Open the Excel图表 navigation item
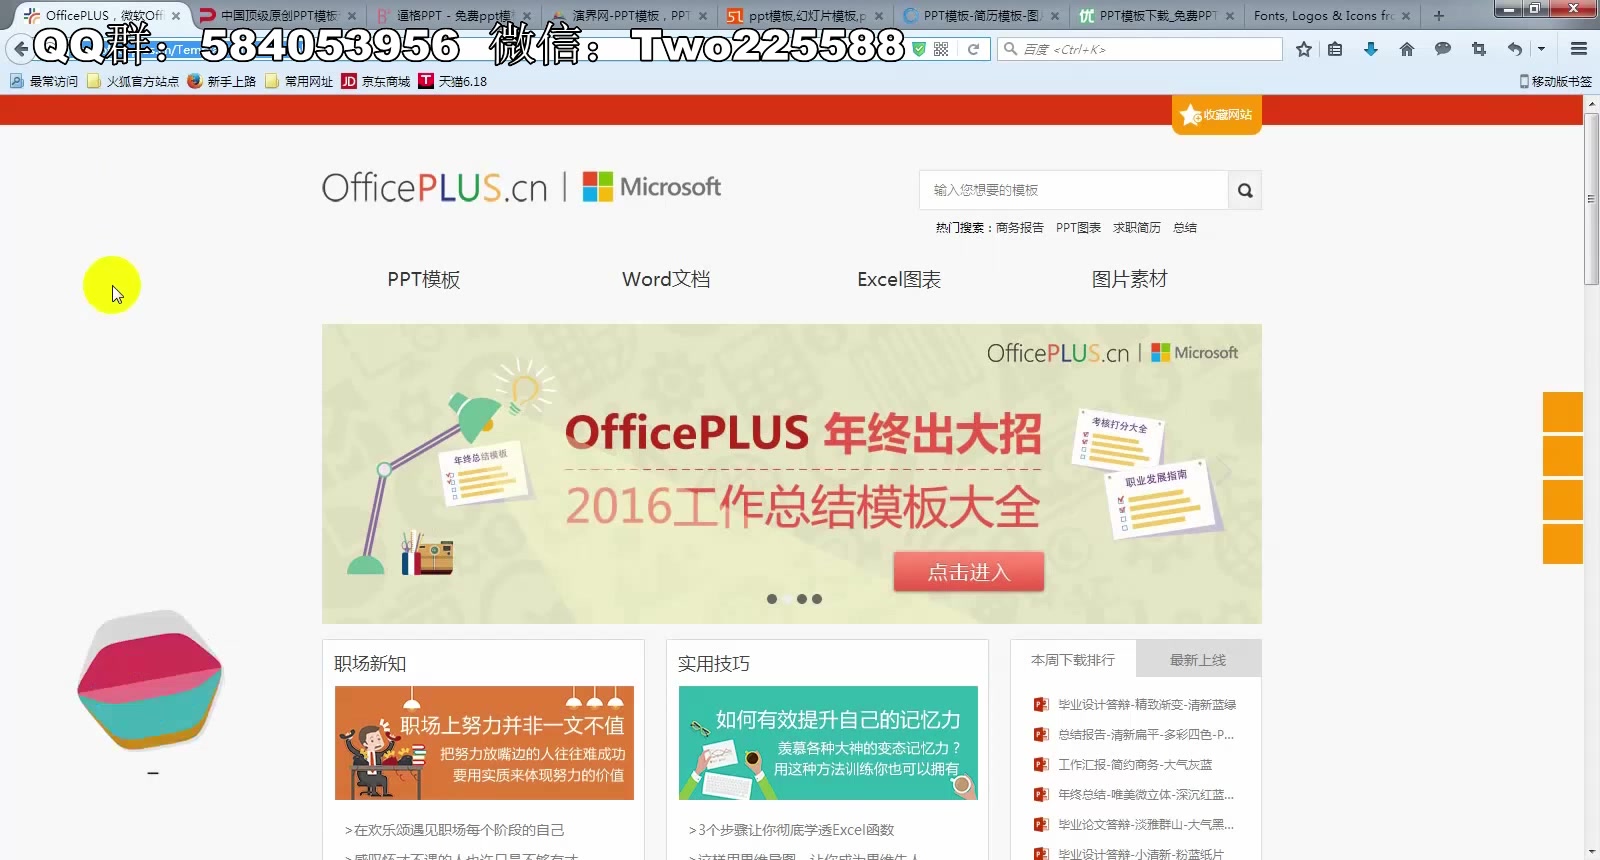The width and height of the screenshot is (1600, 860). pyautogui.click(x=899, y=280)
